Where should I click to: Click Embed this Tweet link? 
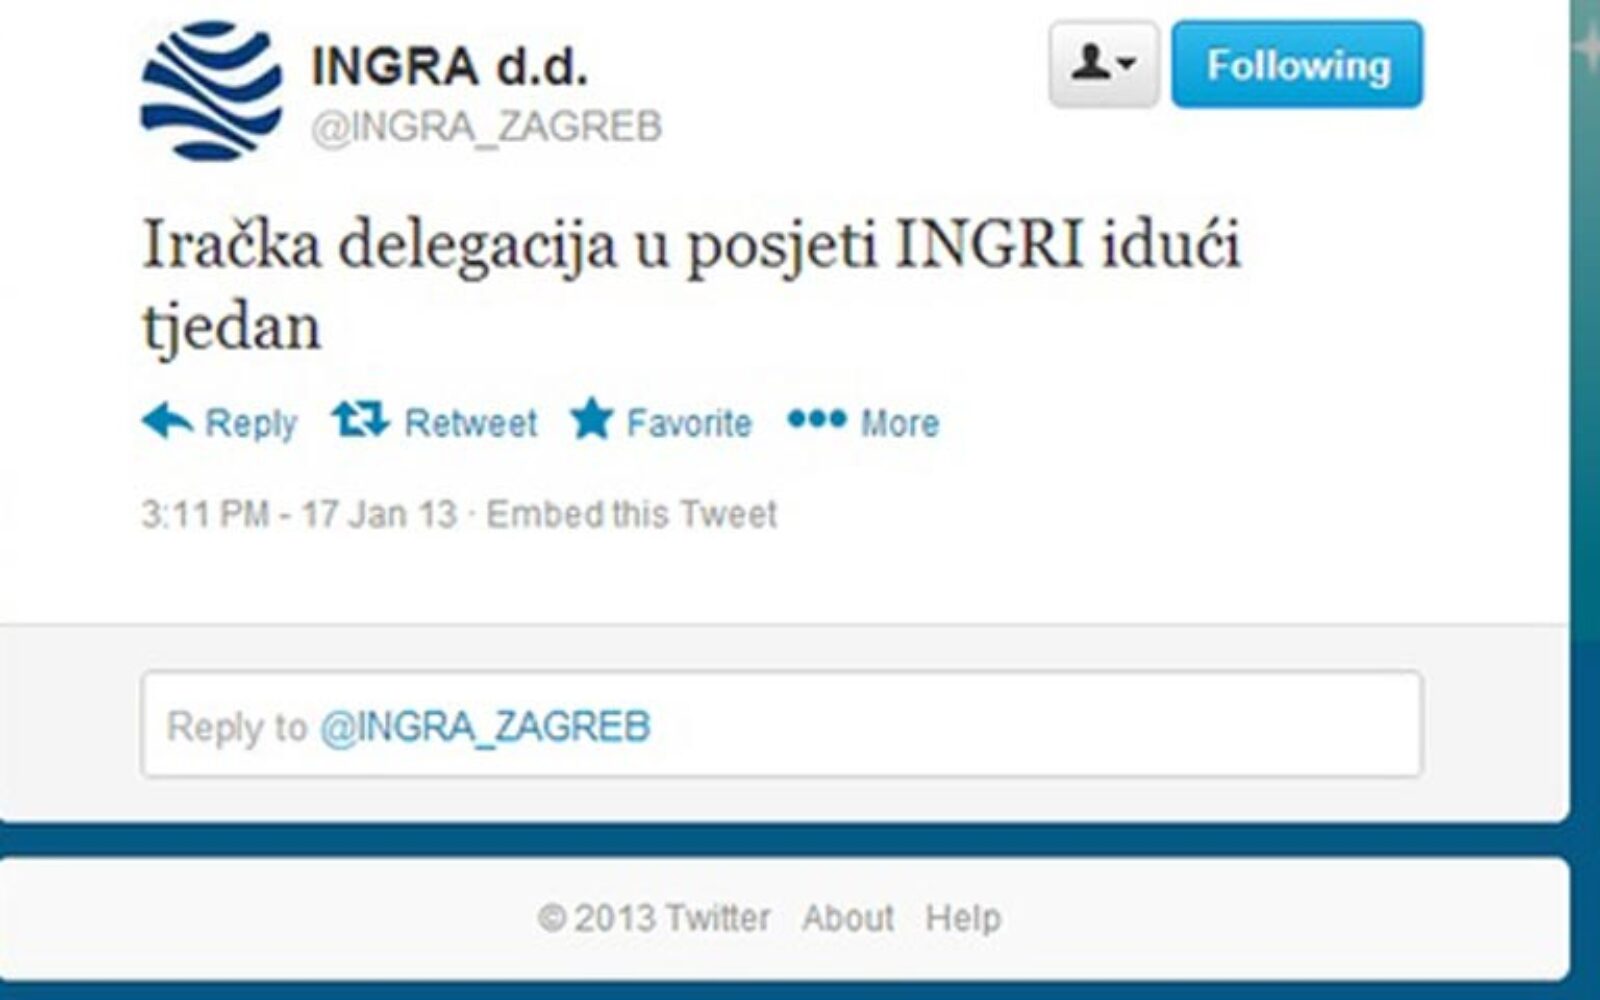(x=631, y=514)
